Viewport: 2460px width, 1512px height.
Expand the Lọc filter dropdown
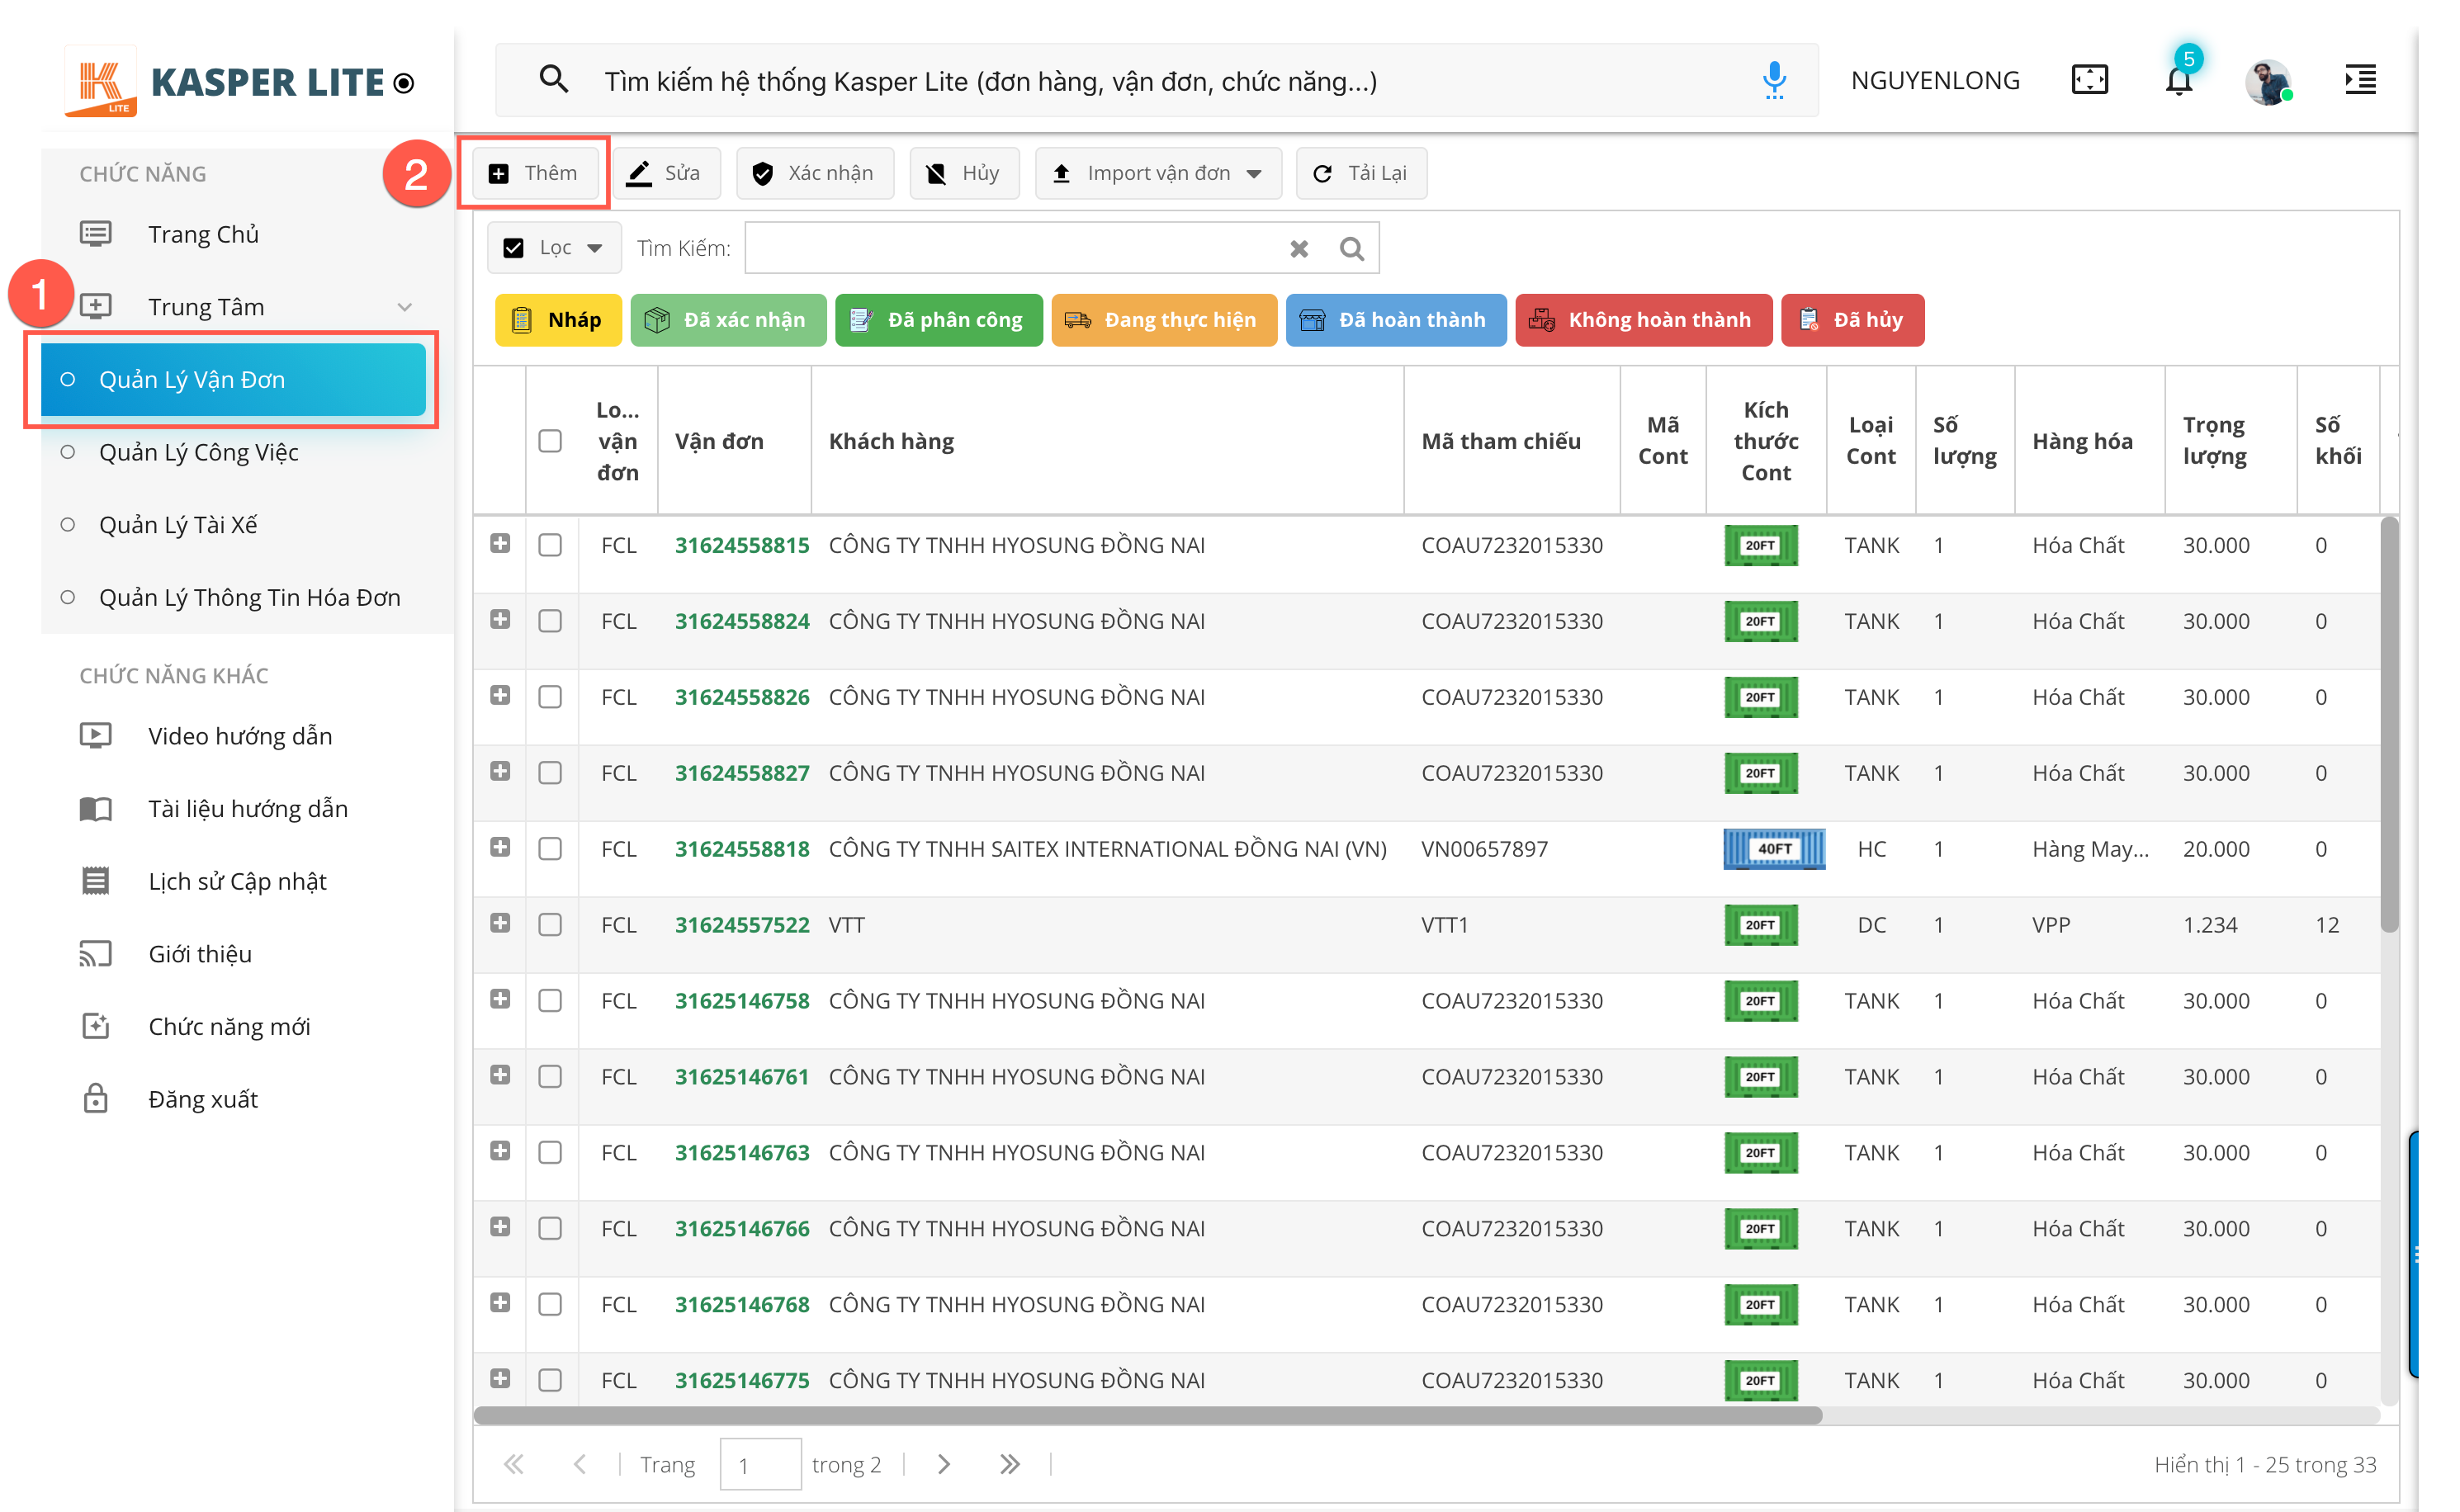[x=555, y=248]
